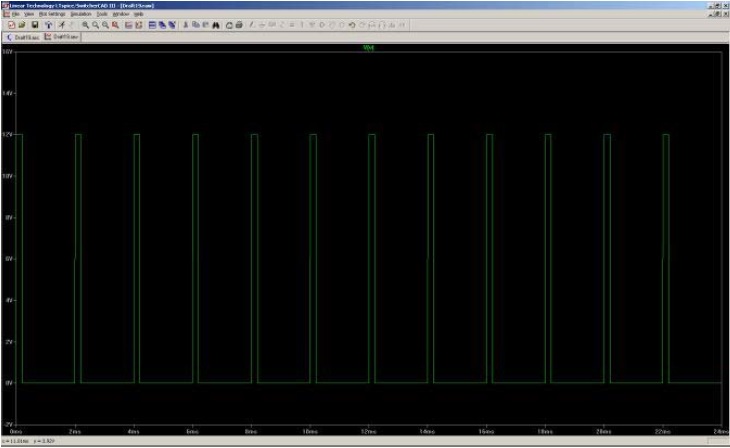Click the Close All Windows icon

172,25
